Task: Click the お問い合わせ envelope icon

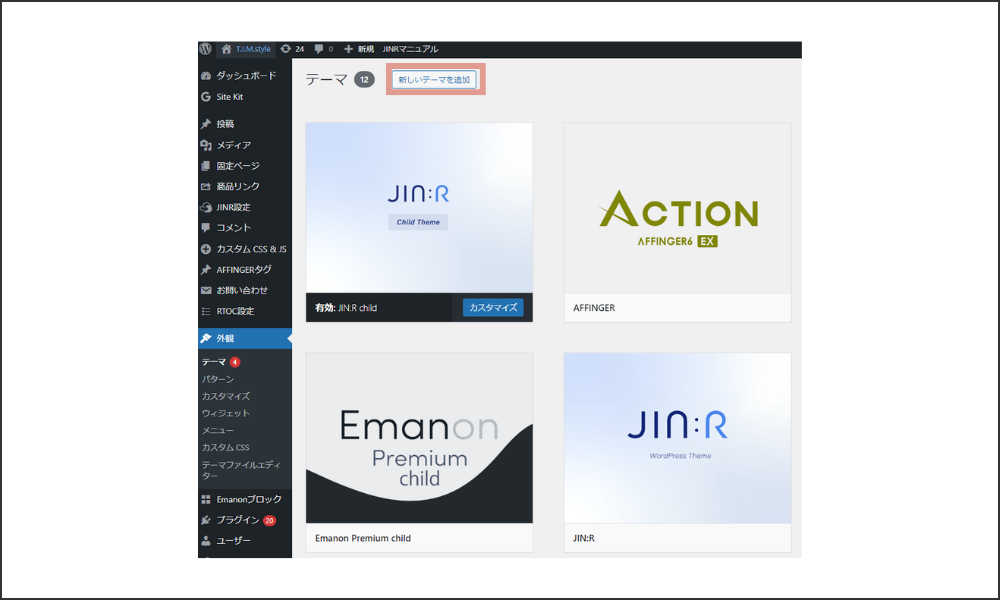Action: [206, 290]
